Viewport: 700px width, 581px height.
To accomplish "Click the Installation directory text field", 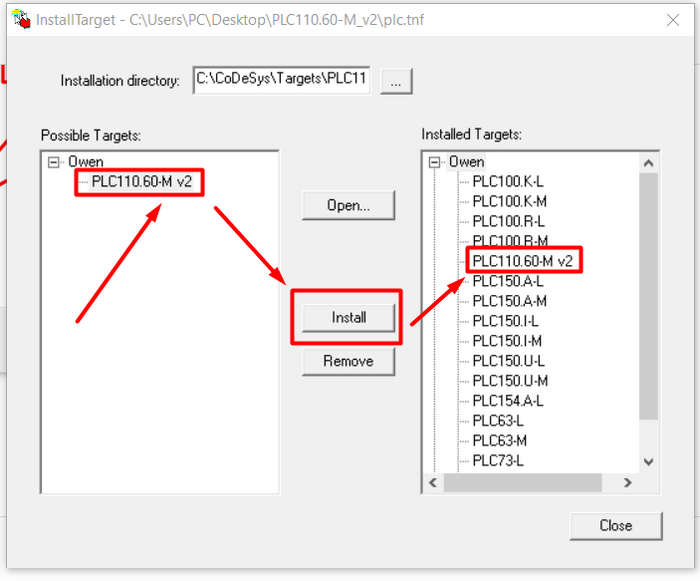I will [282, 80].
